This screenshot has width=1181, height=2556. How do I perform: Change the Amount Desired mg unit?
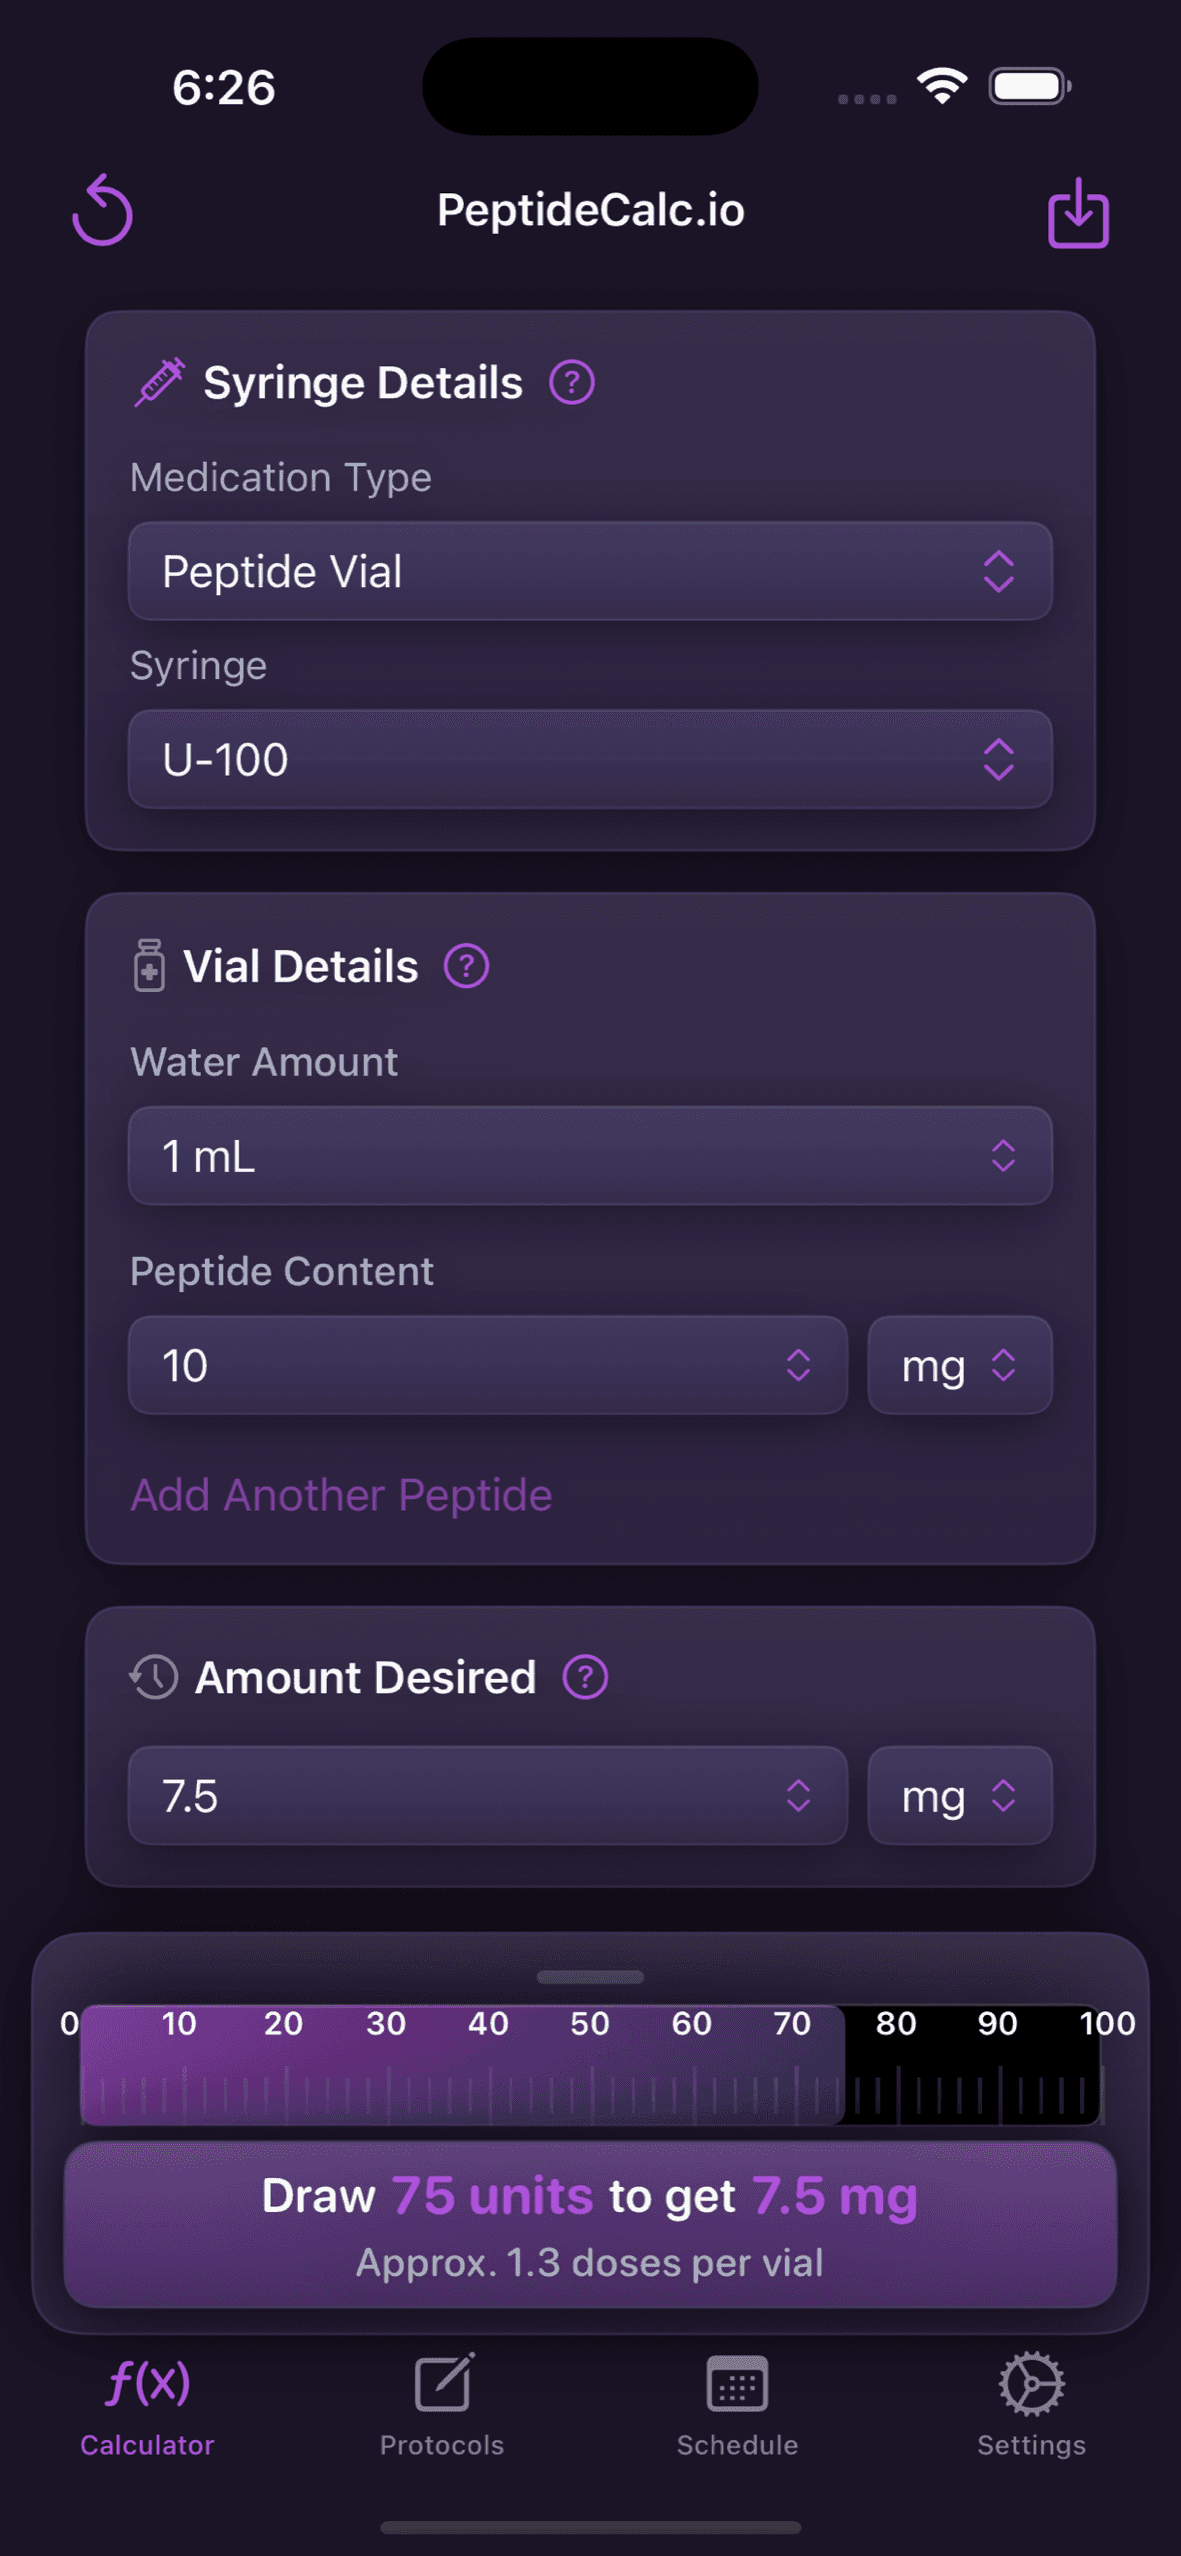[959, 1796]
